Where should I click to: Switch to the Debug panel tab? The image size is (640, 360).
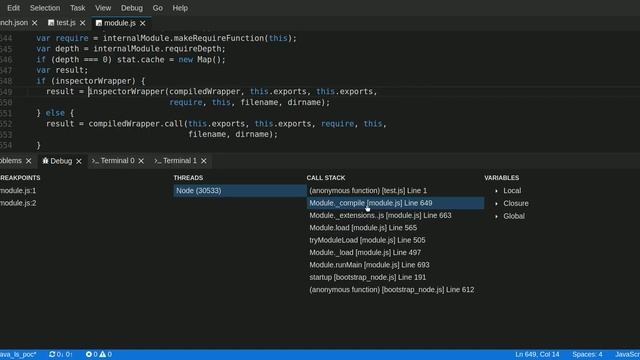click(61, 161)
